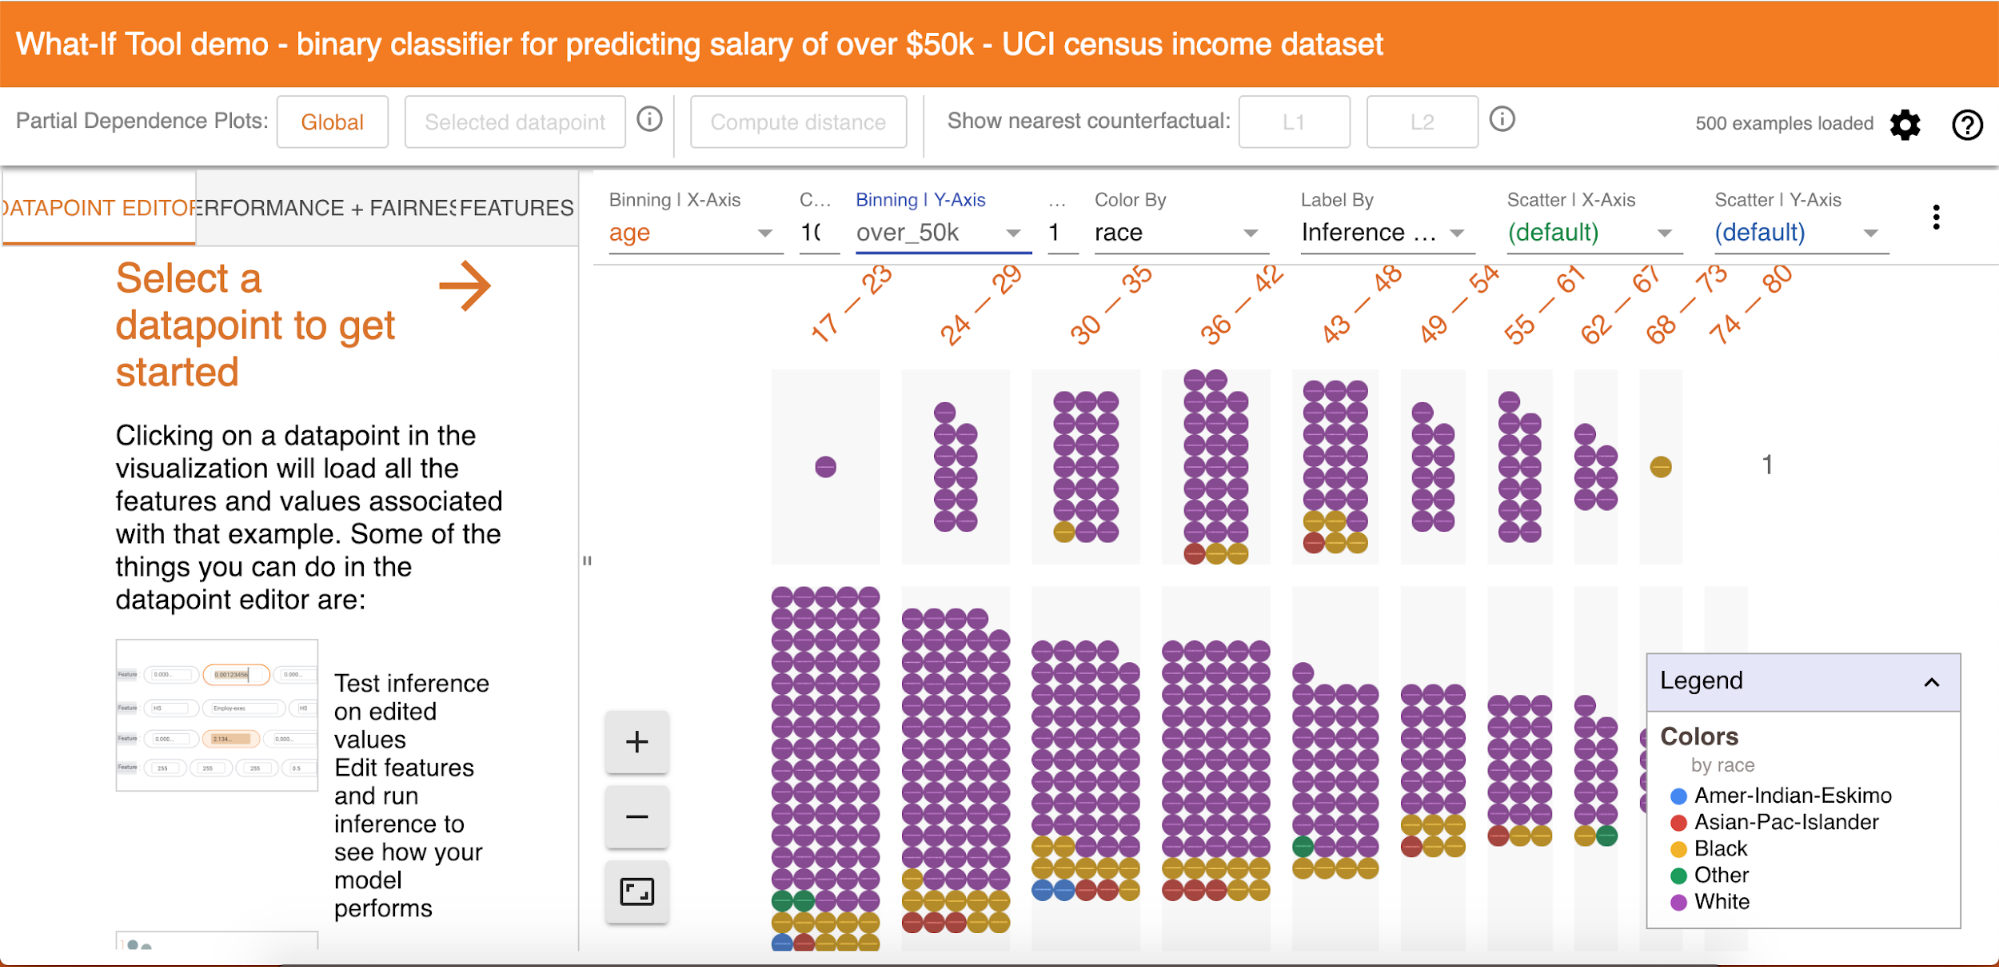Open settings via the gear icon
This screenshot has height=967, width=1999.
(x=1905, y=124)
